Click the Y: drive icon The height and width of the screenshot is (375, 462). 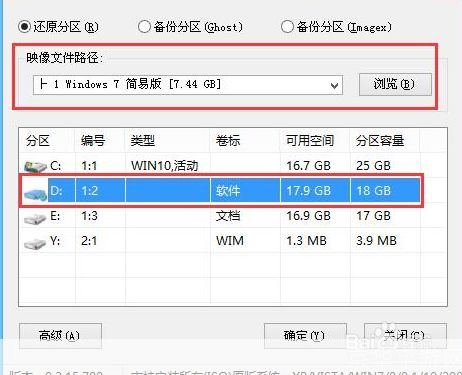coord(35,243)
